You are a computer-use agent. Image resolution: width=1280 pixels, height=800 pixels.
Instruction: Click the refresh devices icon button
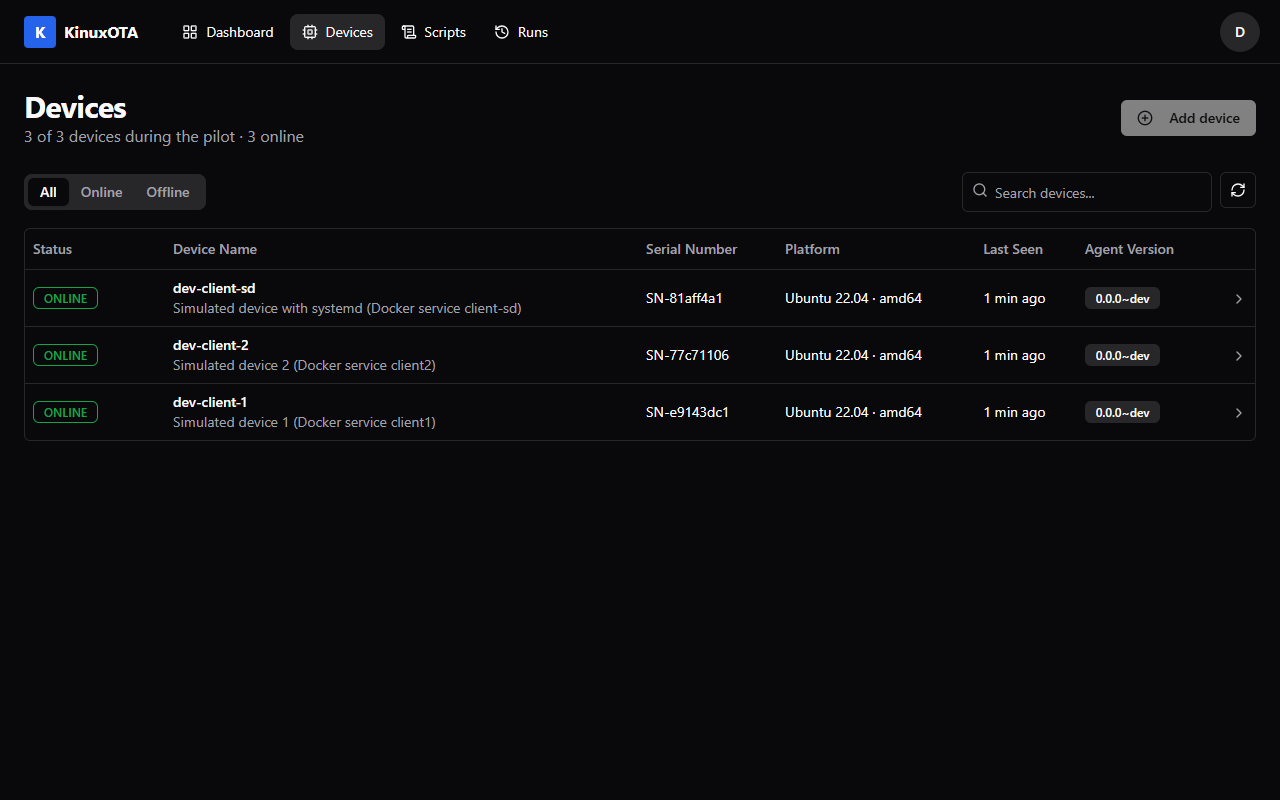[1238, 190]
